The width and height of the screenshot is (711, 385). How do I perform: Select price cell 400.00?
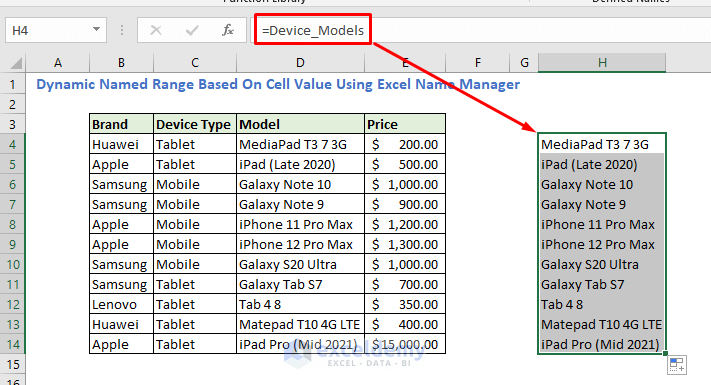(405, 324)
